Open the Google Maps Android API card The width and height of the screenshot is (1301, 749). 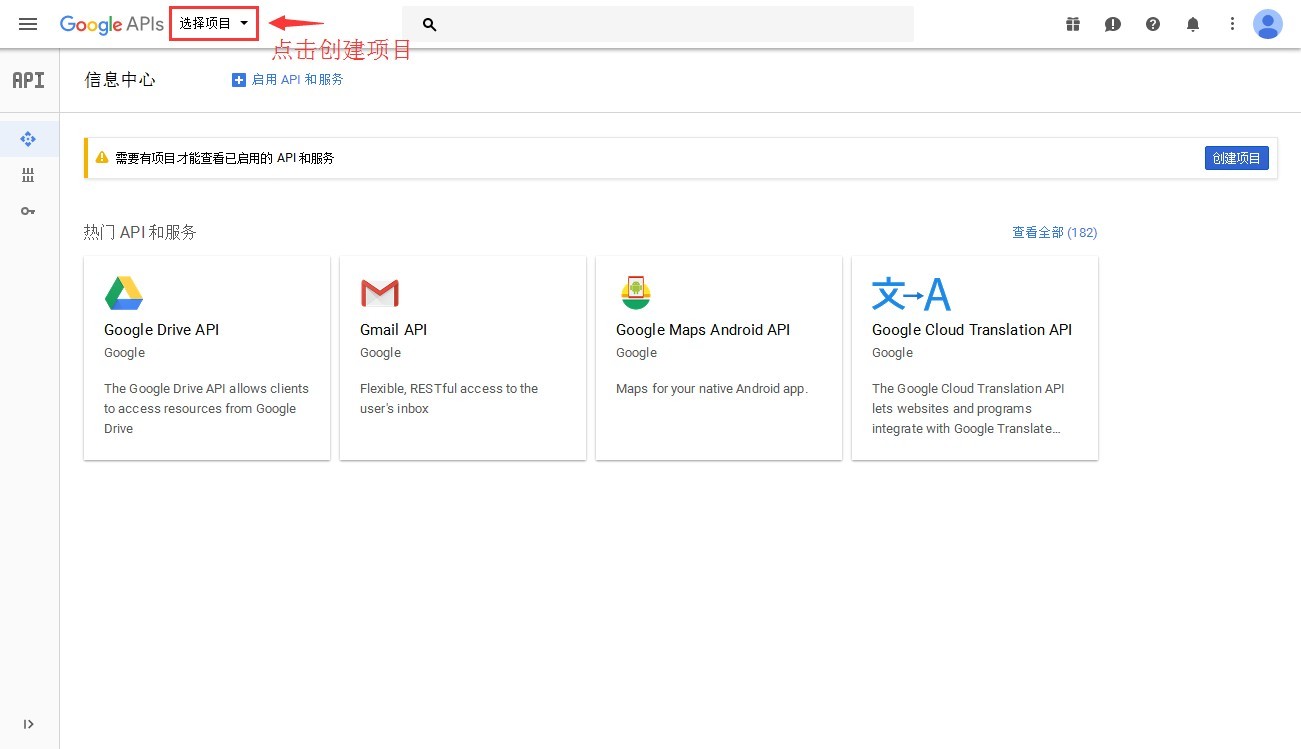[719, 358]
